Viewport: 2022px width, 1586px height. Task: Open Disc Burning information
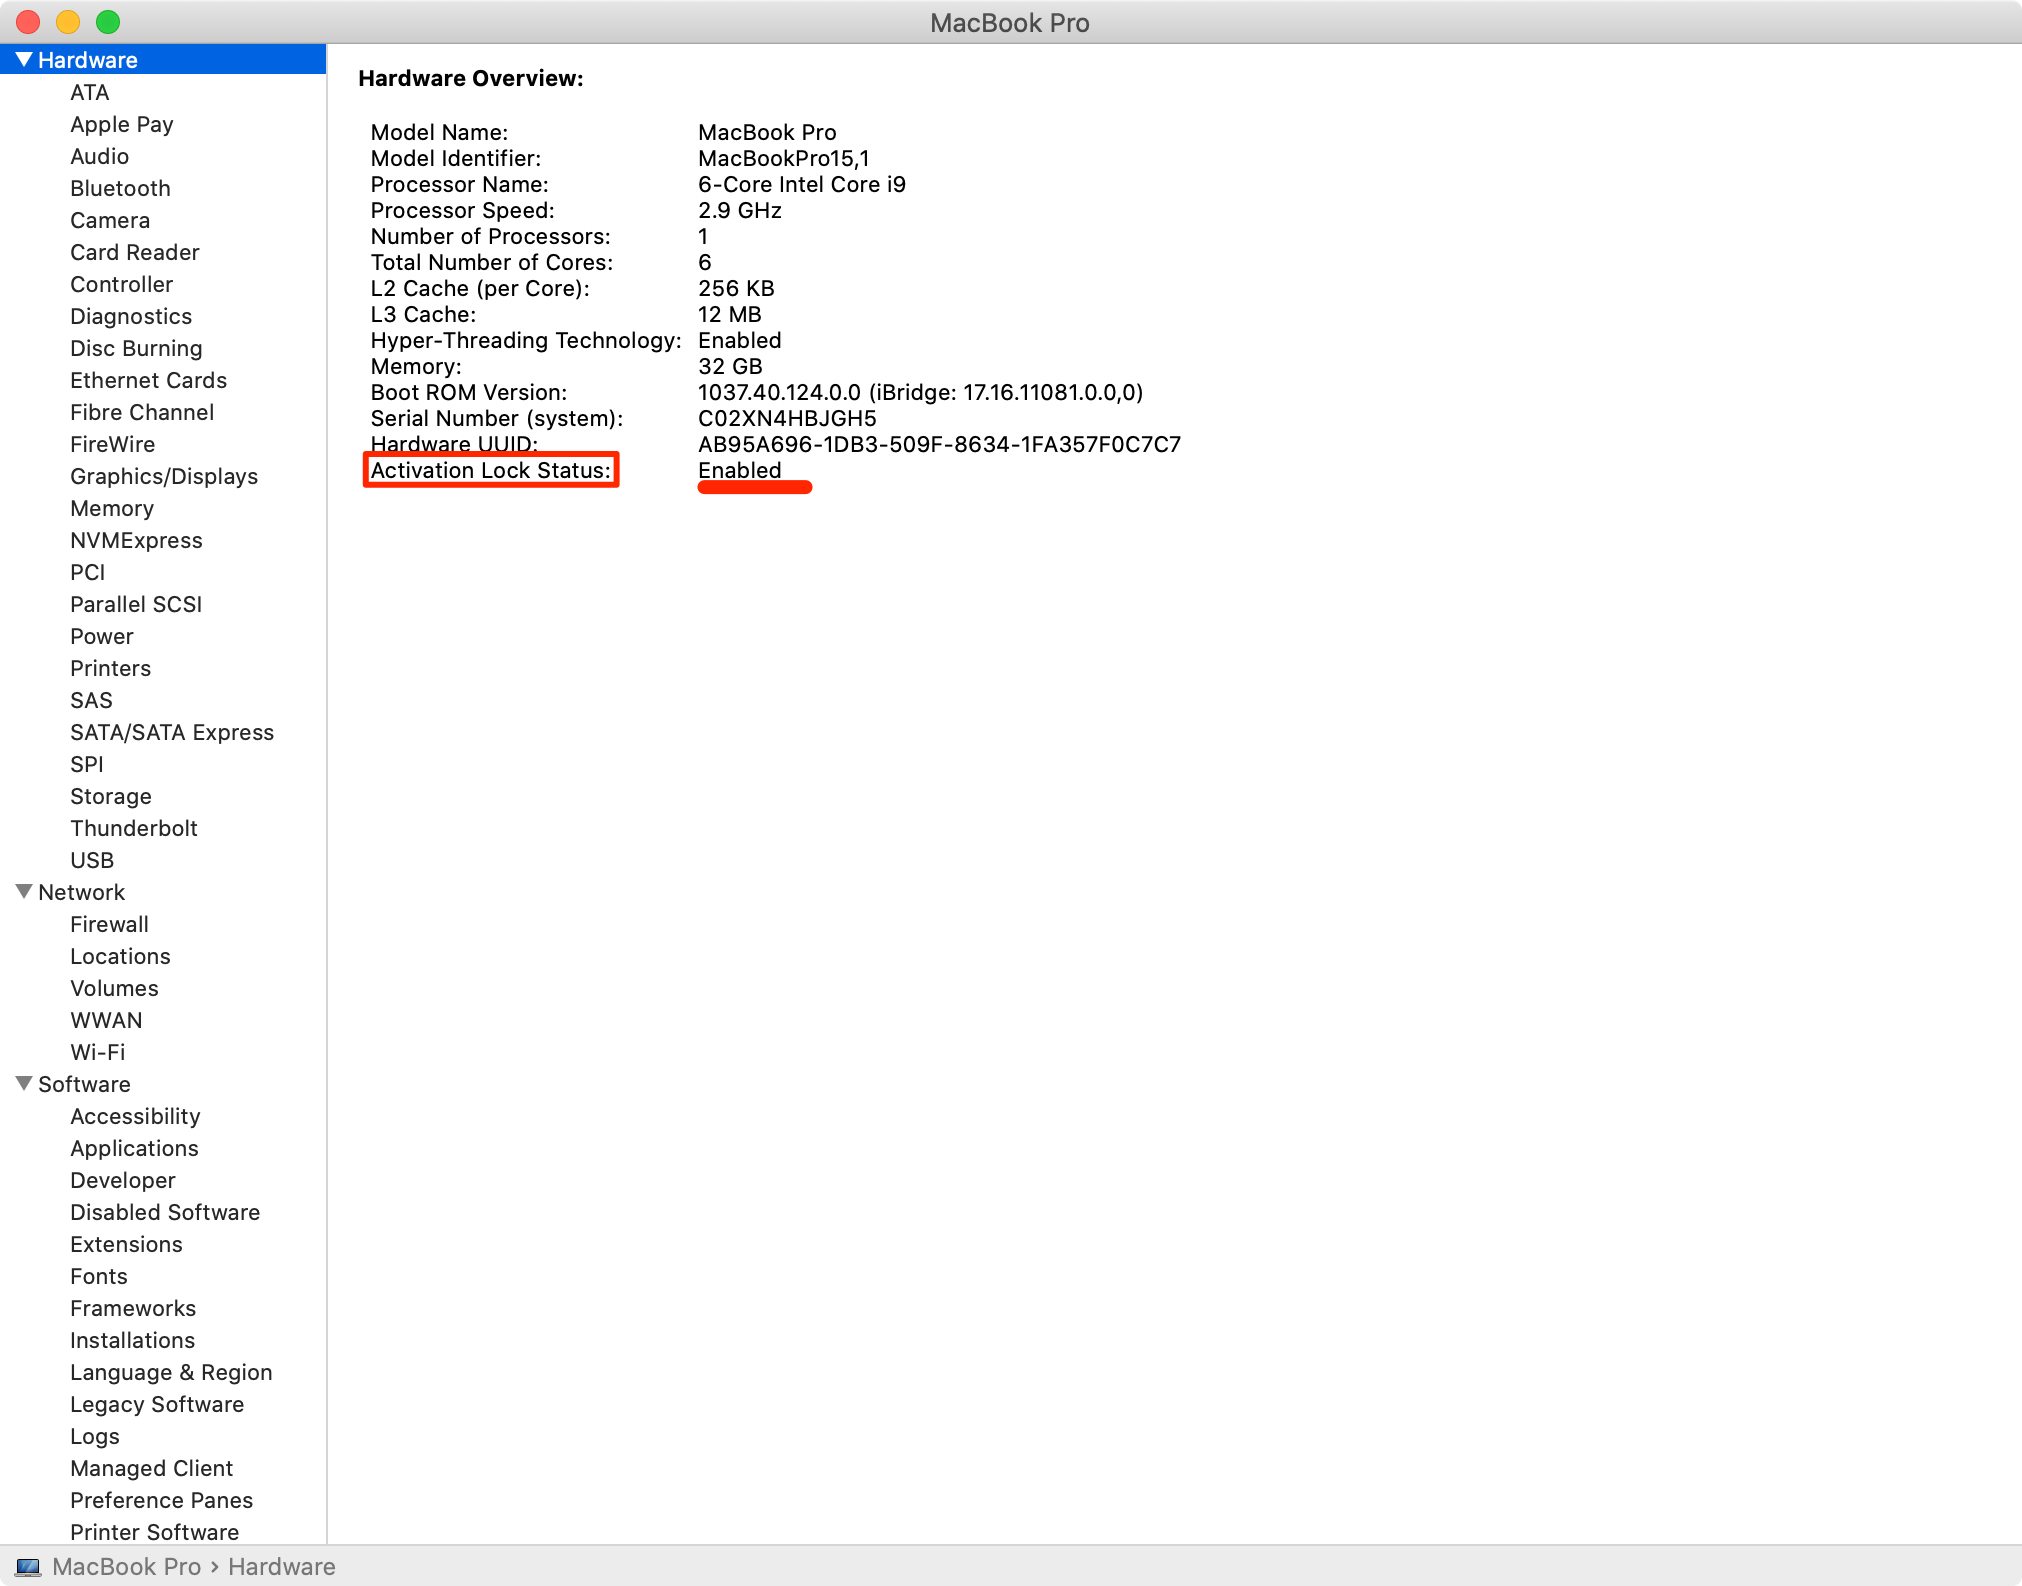tap(136, 348)
